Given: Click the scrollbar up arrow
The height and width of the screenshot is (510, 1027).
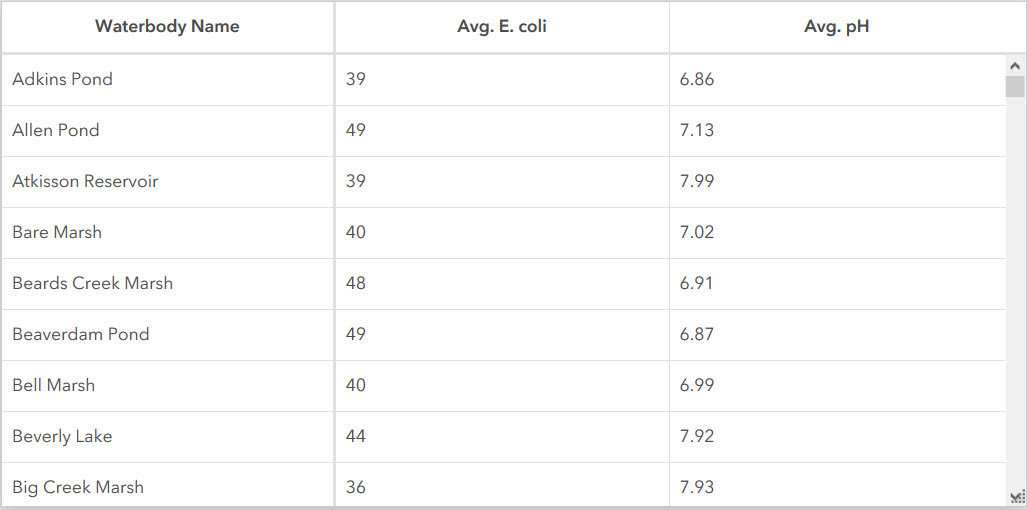Looking at the screenshot, I should [x=1015, y=66].
